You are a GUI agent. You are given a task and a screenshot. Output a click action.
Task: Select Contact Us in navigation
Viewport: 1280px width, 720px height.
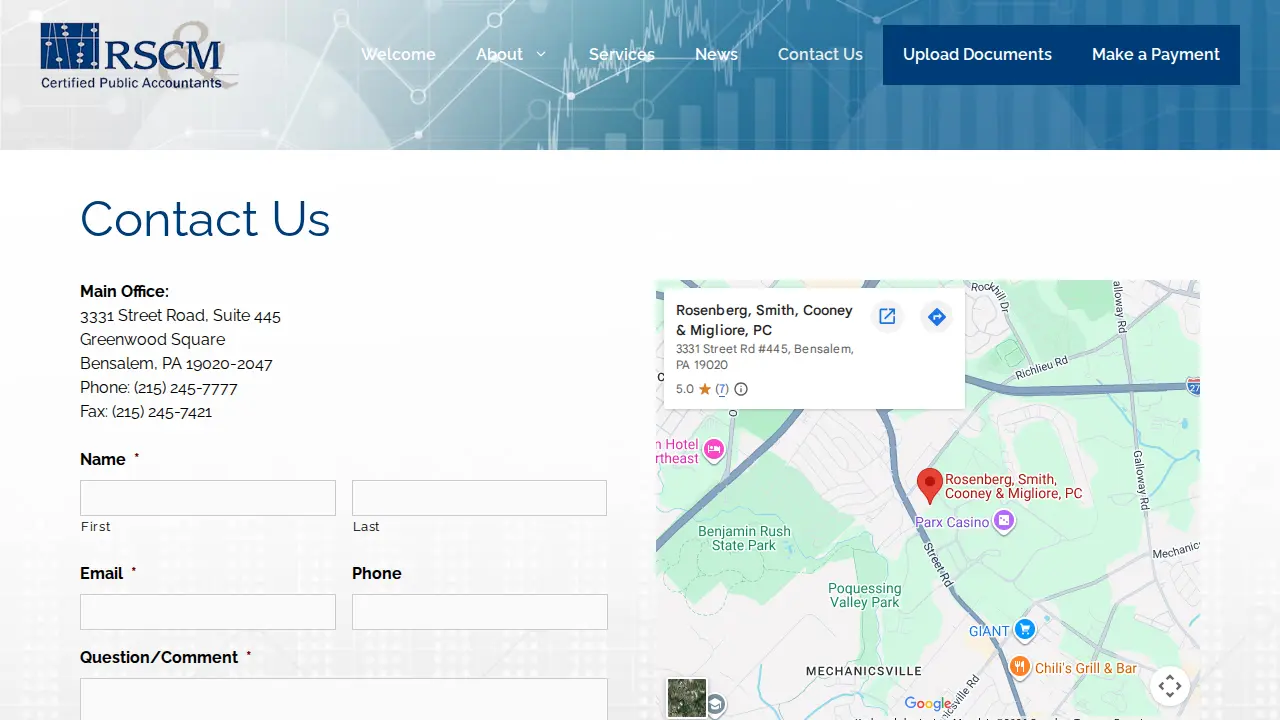(820, 54)
